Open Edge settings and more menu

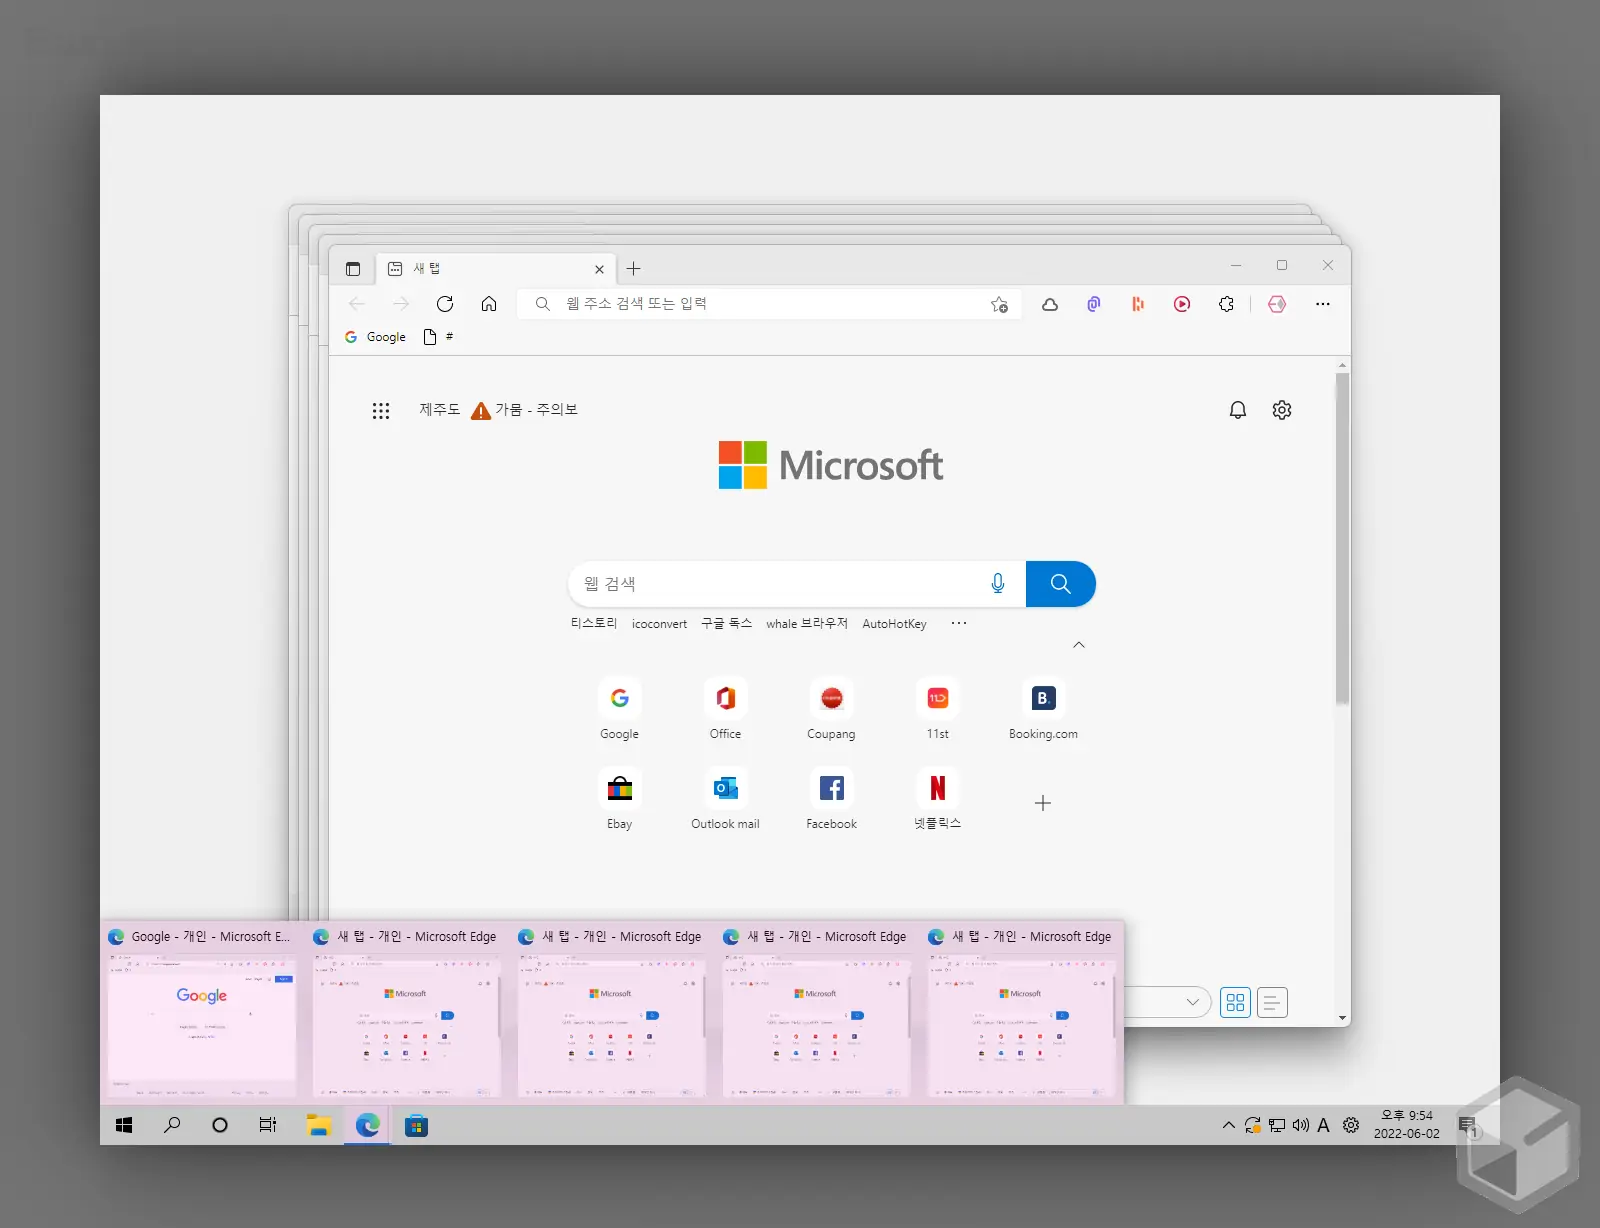[x=1323, y=304]
